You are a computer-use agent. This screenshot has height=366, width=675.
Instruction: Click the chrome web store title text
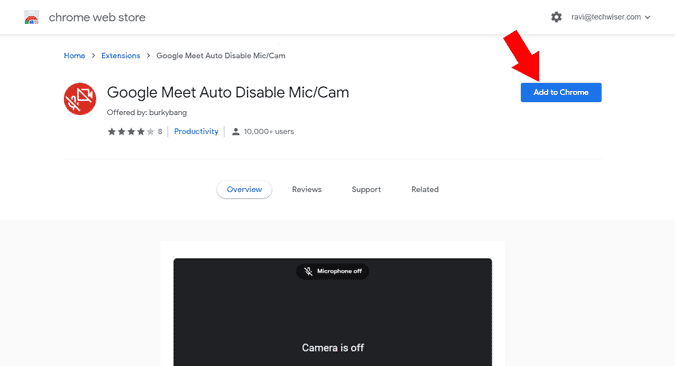pos(97,17)
